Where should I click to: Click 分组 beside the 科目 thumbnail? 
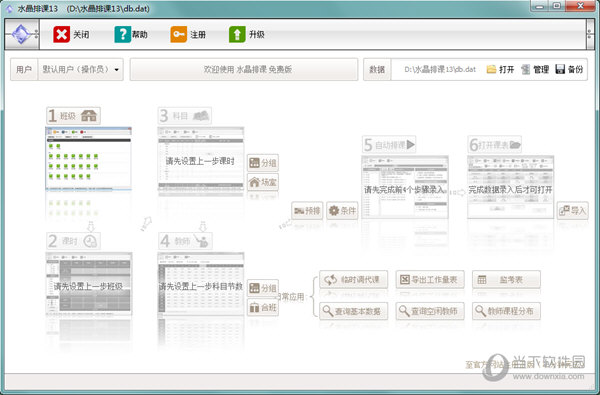[x=263, y=163]
